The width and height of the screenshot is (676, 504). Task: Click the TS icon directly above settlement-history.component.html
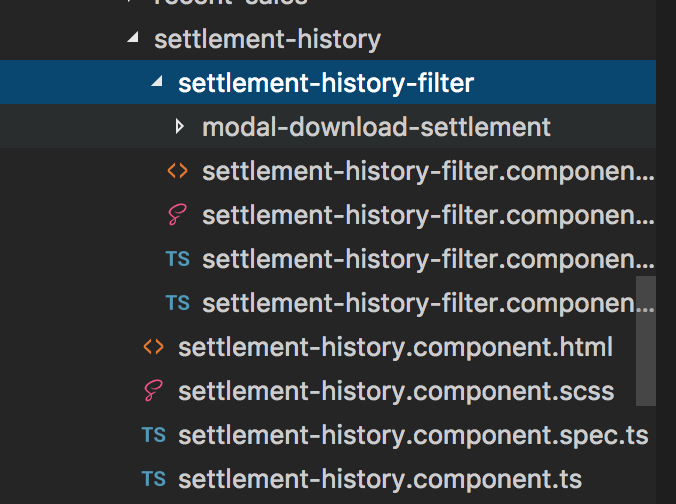click(177, 303)
